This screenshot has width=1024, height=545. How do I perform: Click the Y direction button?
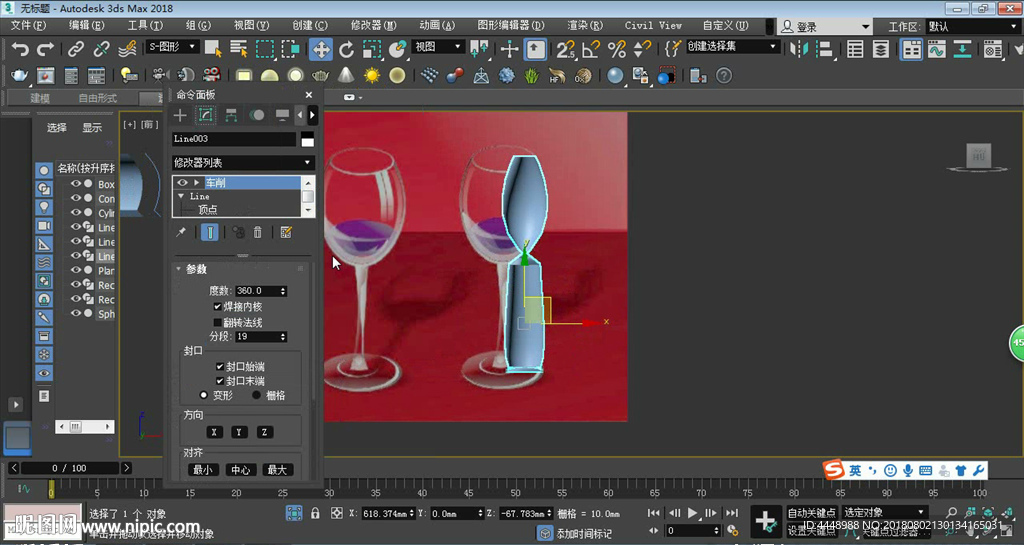tap(240, 432)
